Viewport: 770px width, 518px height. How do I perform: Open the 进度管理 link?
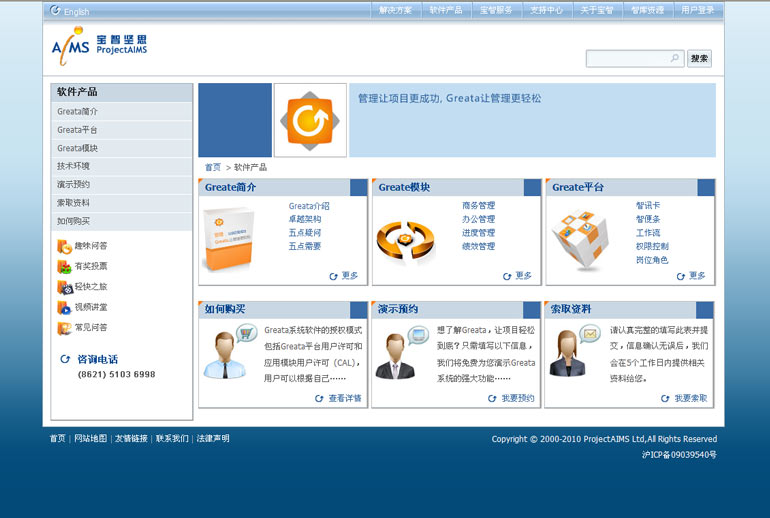pos(478,233)
